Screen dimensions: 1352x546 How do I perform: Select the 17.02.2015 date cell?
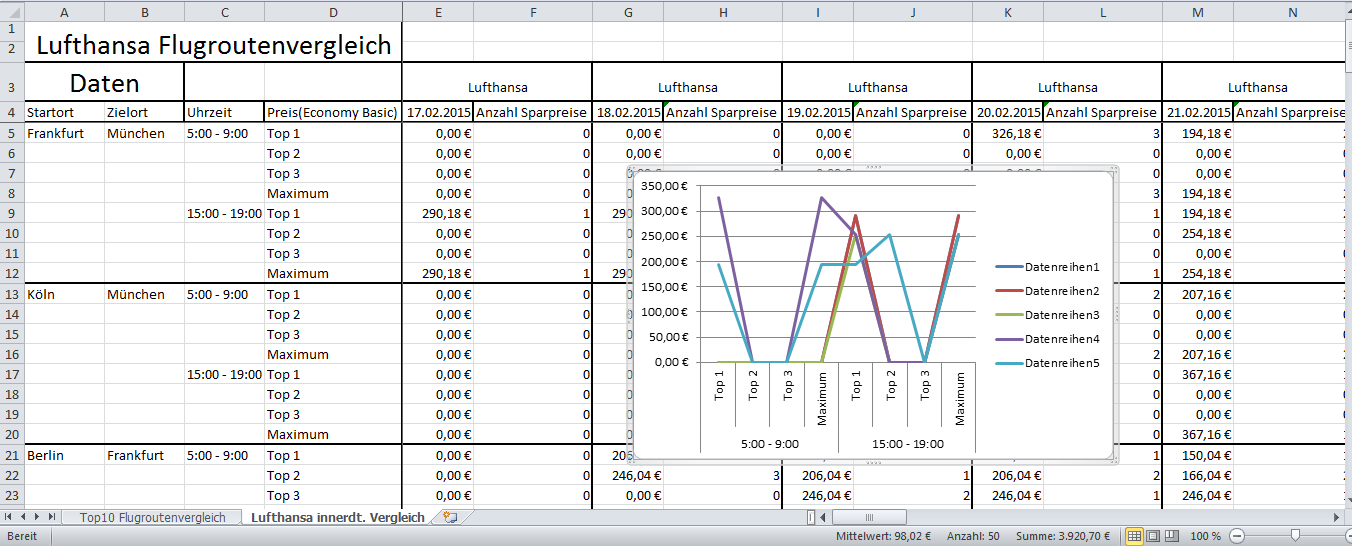click(x=438, y=113)
